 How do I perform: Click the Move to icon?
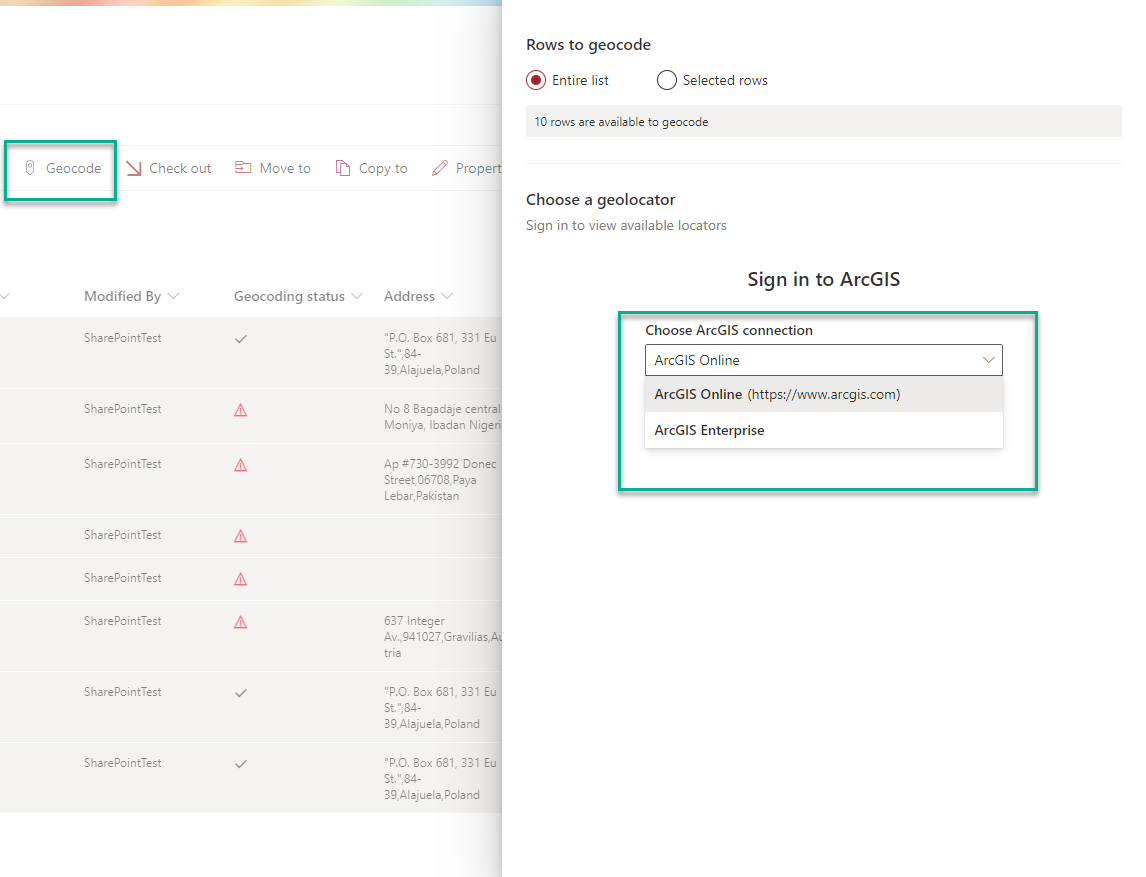243,168
